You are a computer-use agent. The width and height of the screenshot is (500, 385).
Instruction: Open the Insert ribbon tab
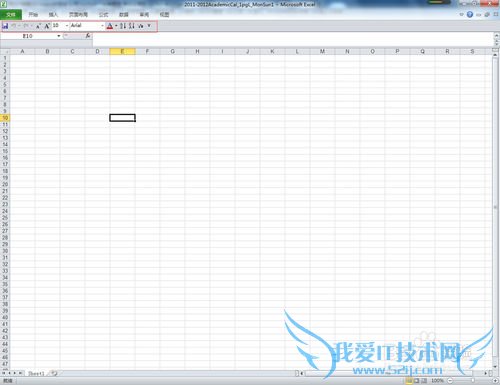click(53, 15)
